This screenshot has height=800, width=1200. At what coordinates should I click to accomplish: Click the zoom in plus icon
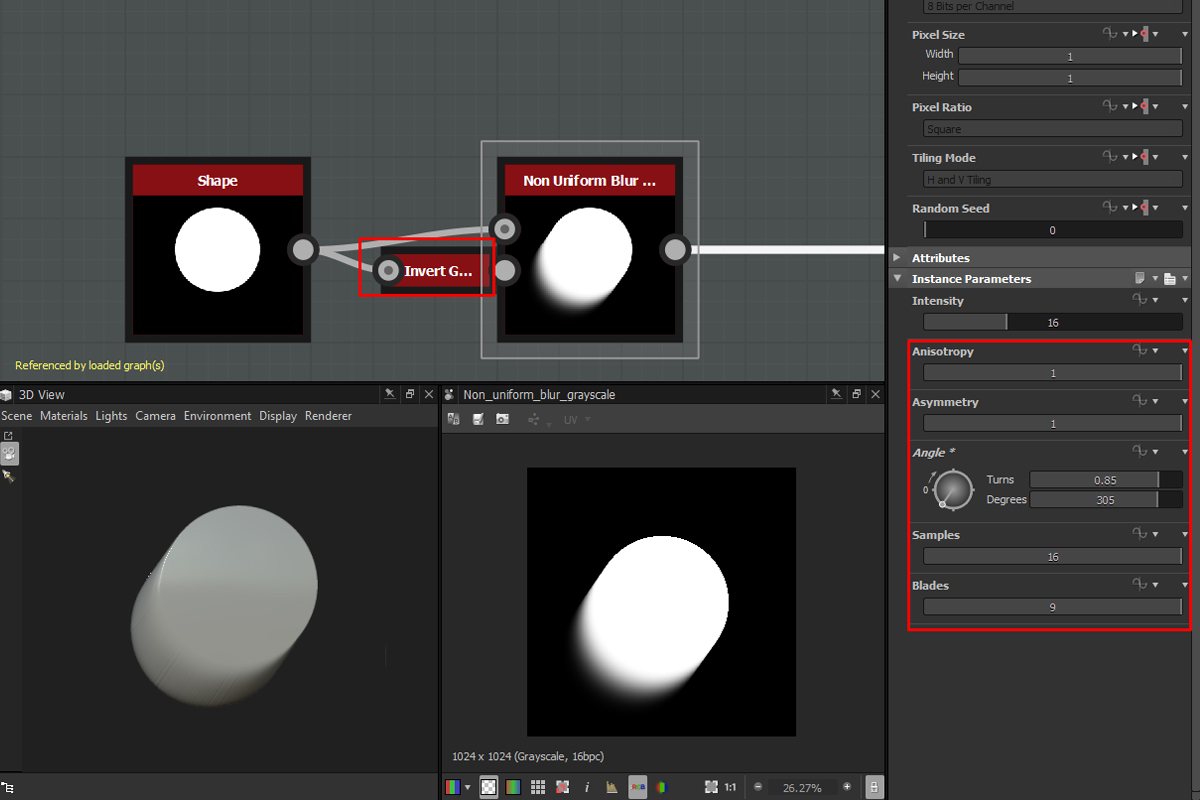coord(847,787)
